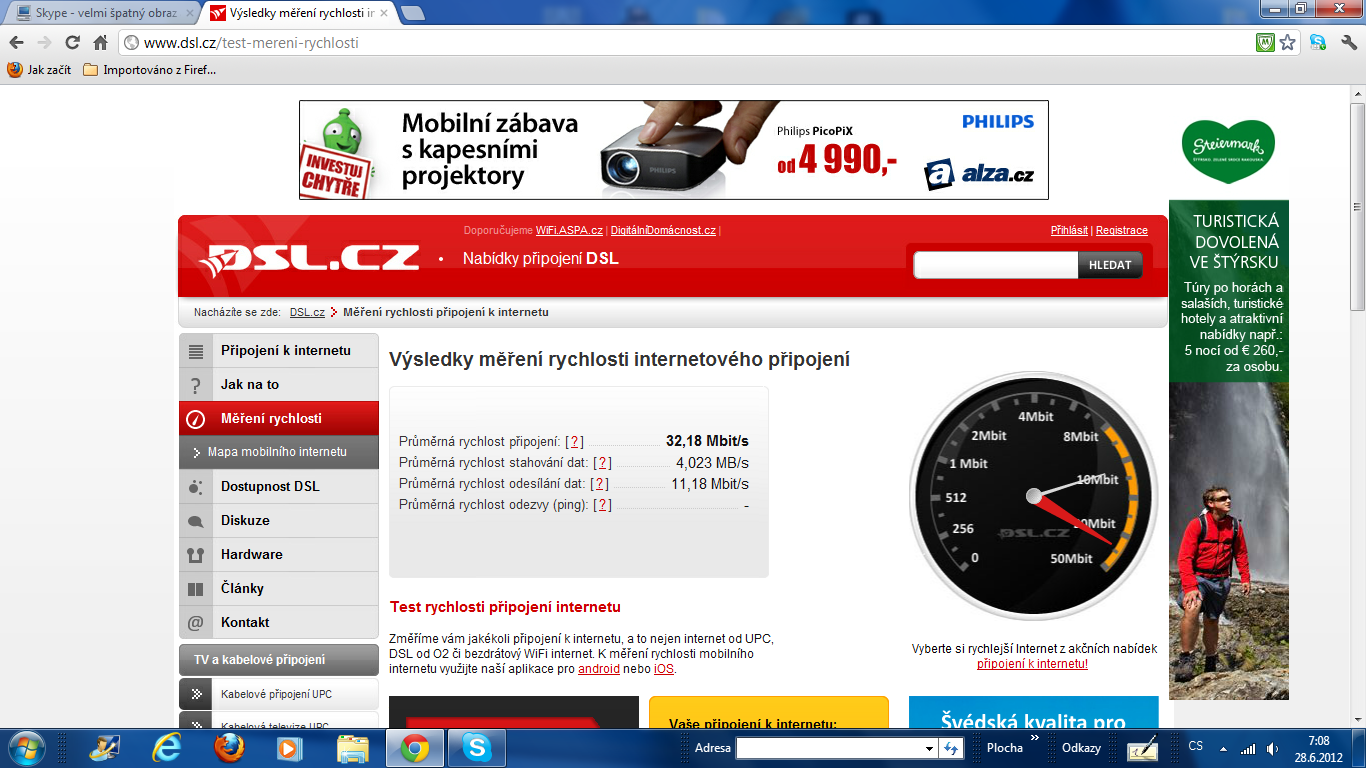The height and width of the screenshot is (768, 1366).
Task: Click the DSL.cz breadcrumb link
Action: tap(307, 312)
